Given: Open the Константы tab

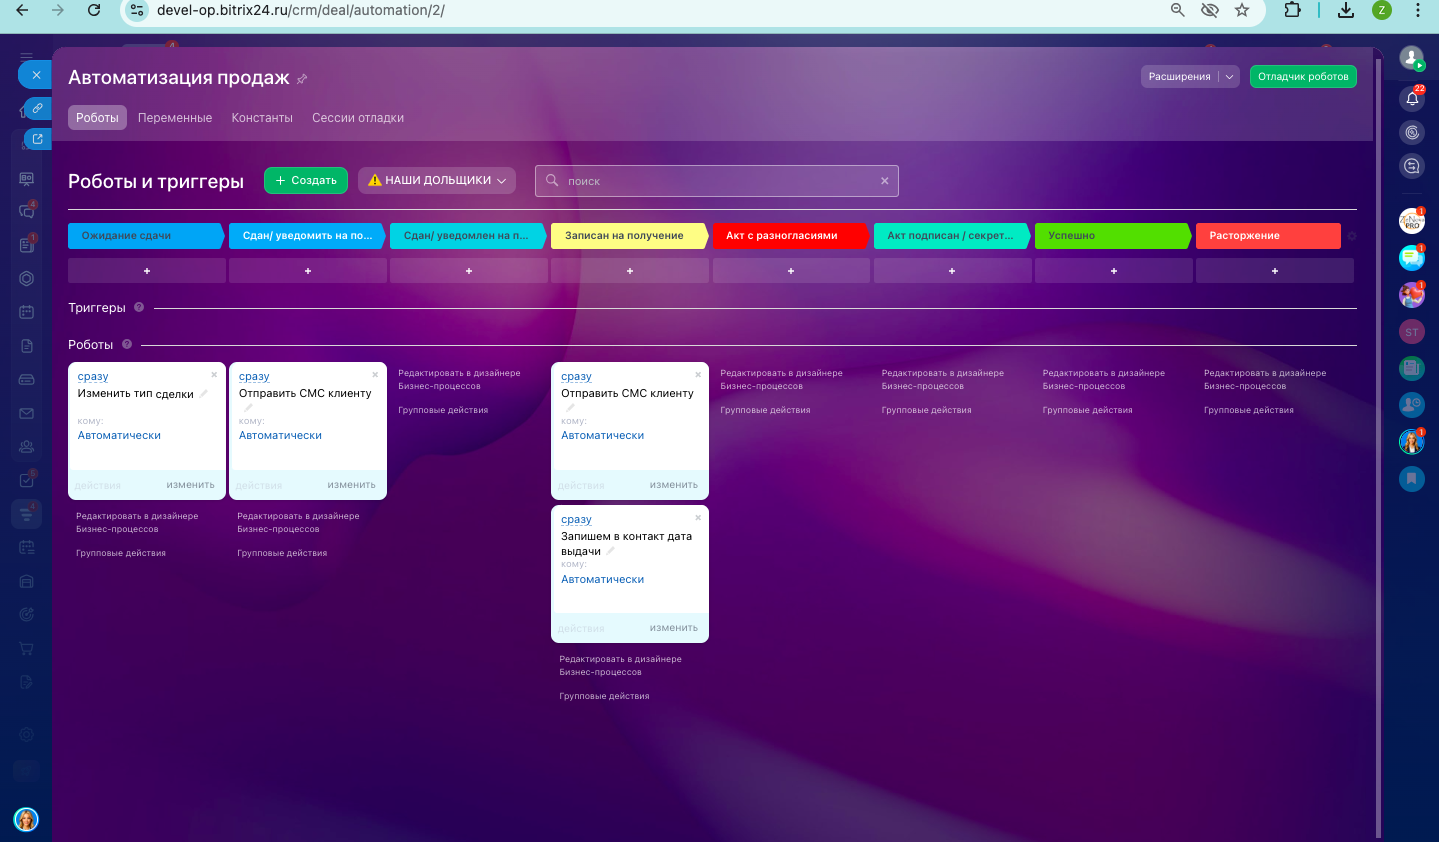Looking at the screenshot, I should (x=262, y=118).
